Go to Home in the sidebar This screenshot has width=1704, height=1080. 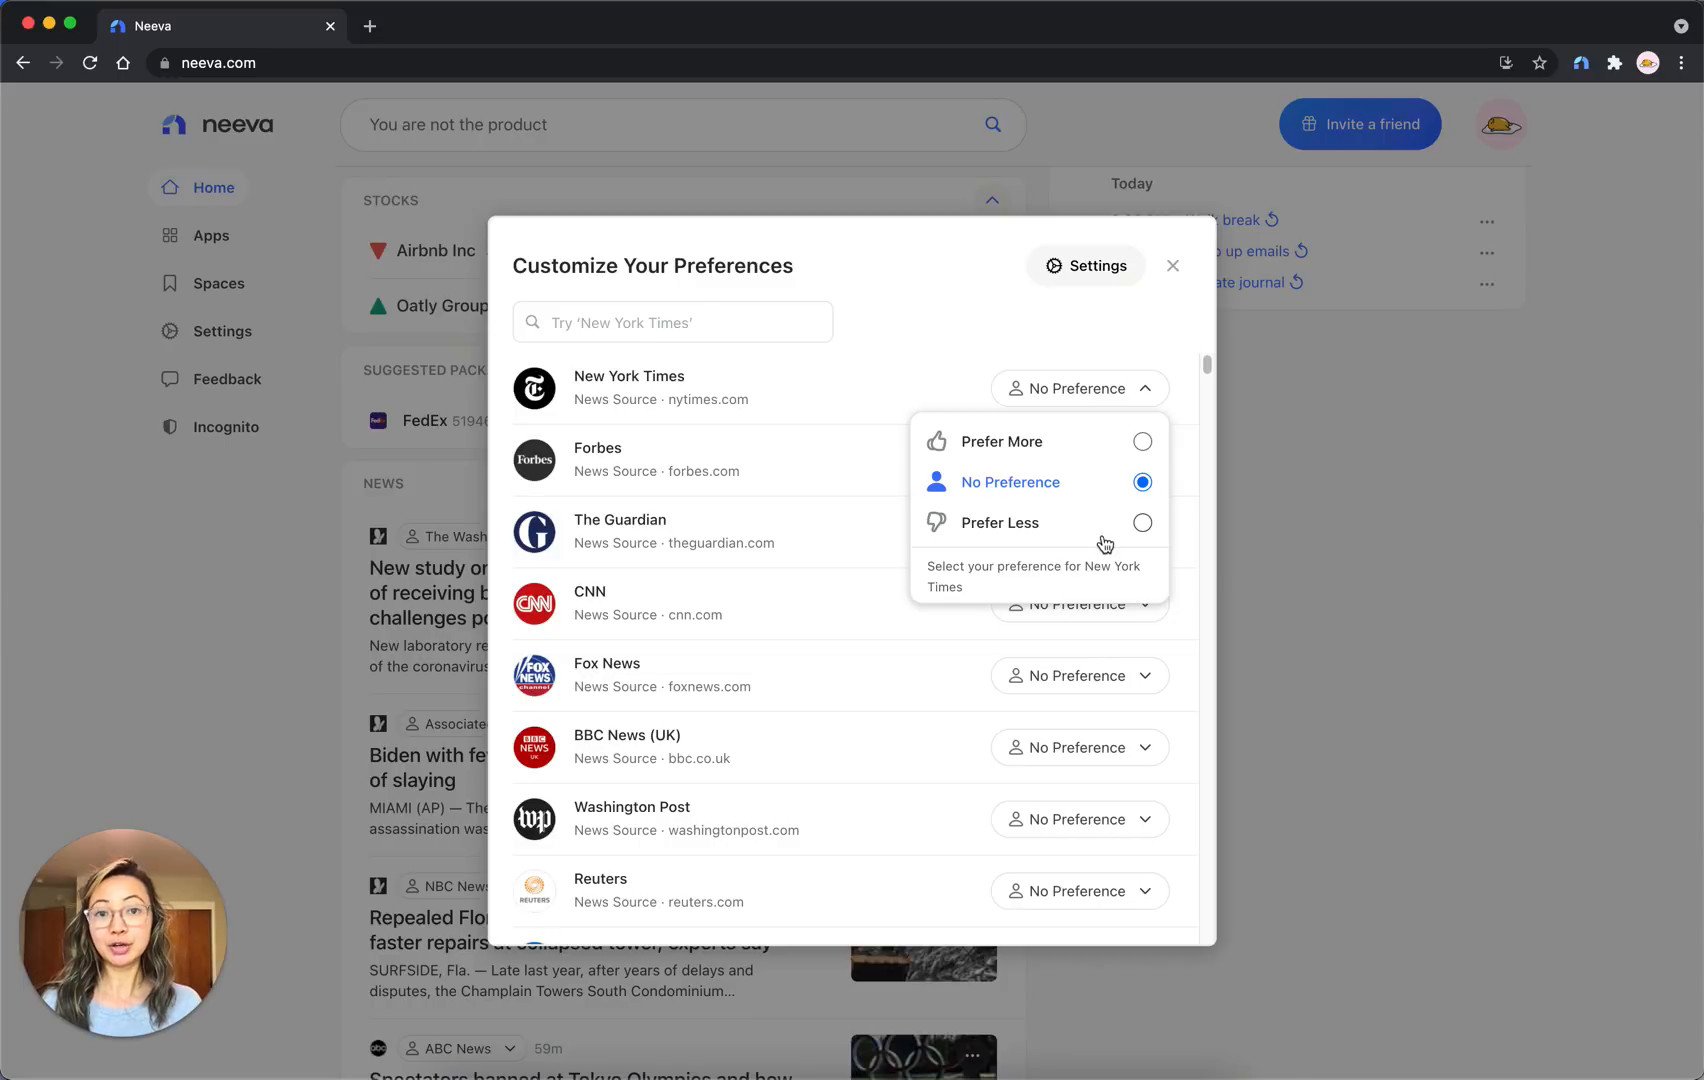click(199, 187)
